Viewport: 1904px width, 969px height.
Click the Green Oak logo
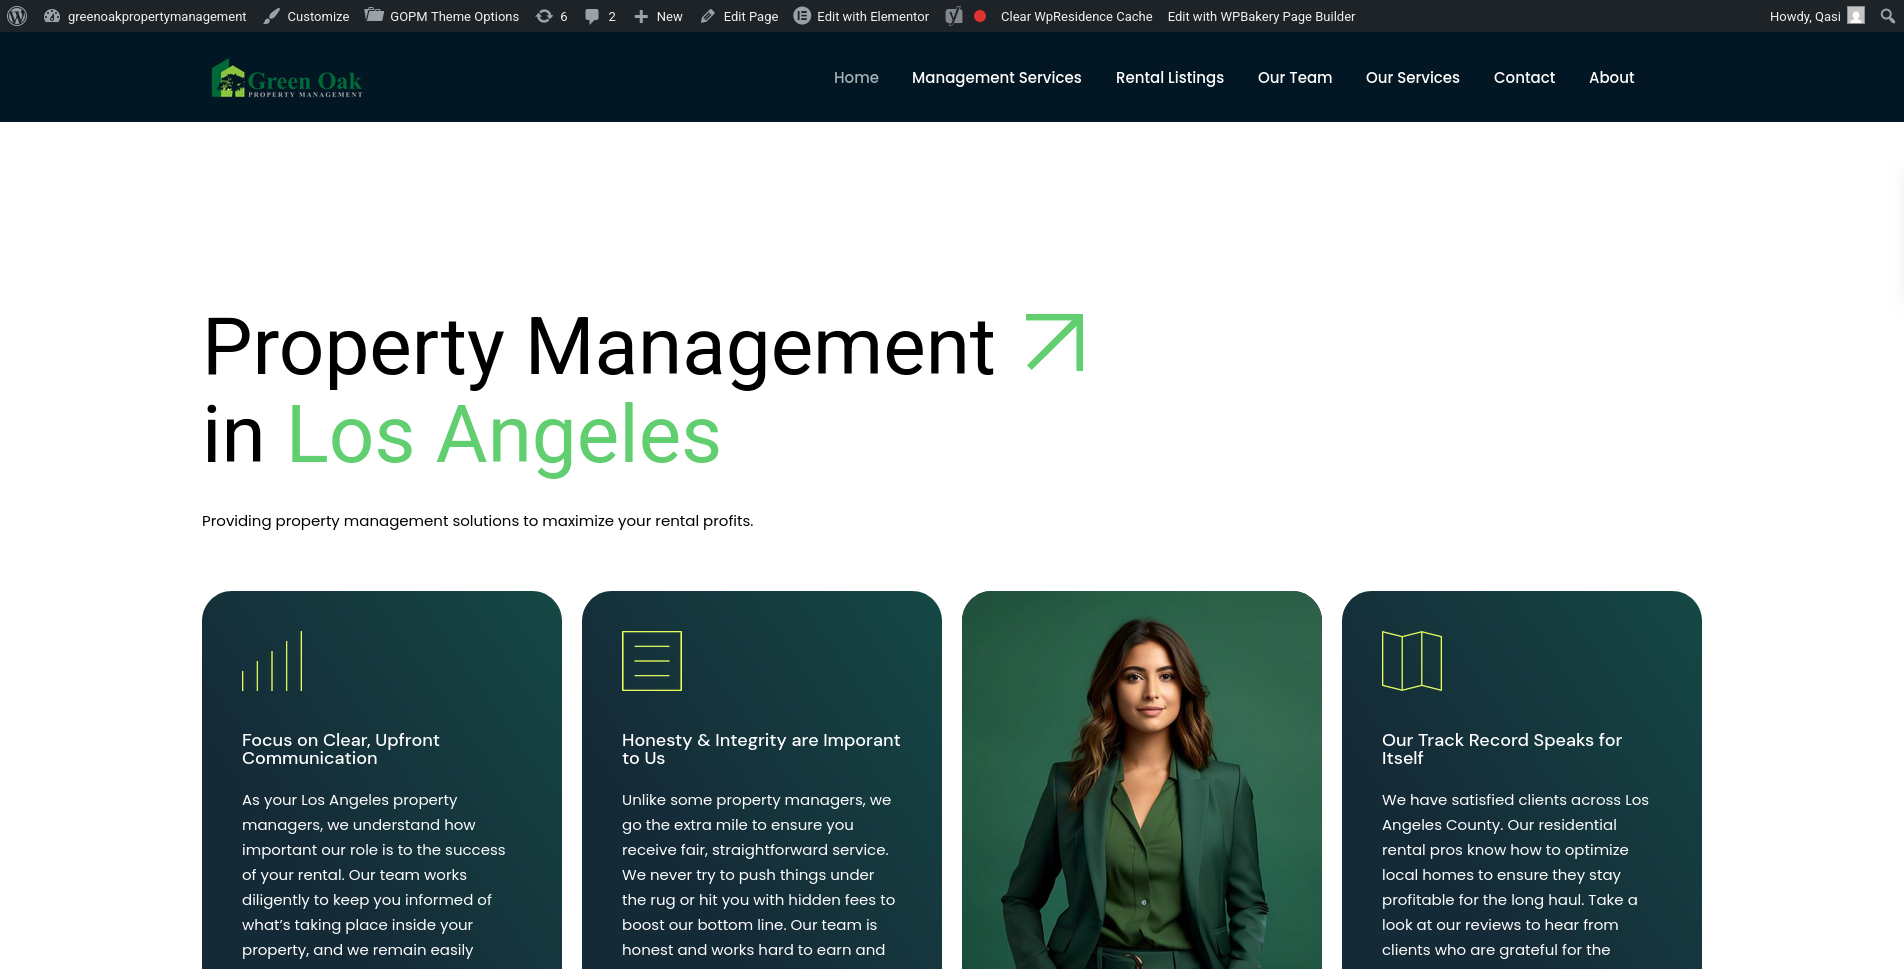[287, 79]
